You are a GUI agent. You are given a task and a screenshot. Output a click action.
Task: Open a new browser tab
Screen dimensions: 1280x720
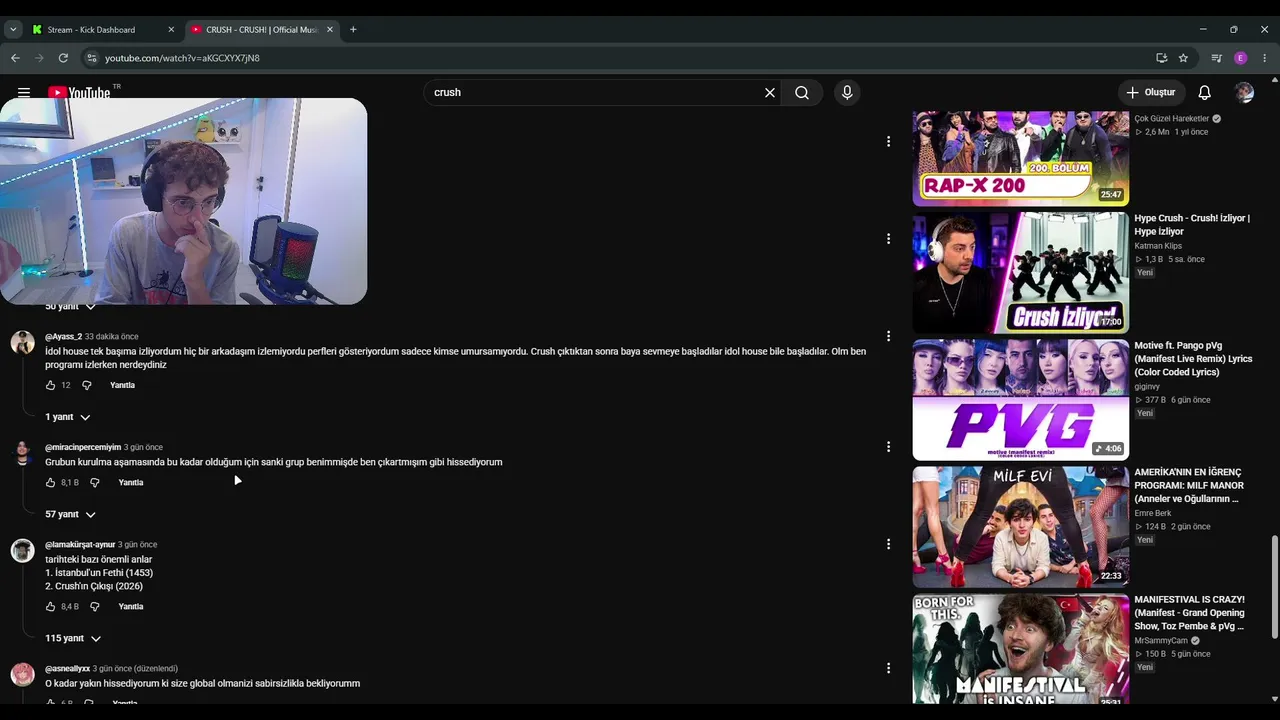tap(353, 29)
